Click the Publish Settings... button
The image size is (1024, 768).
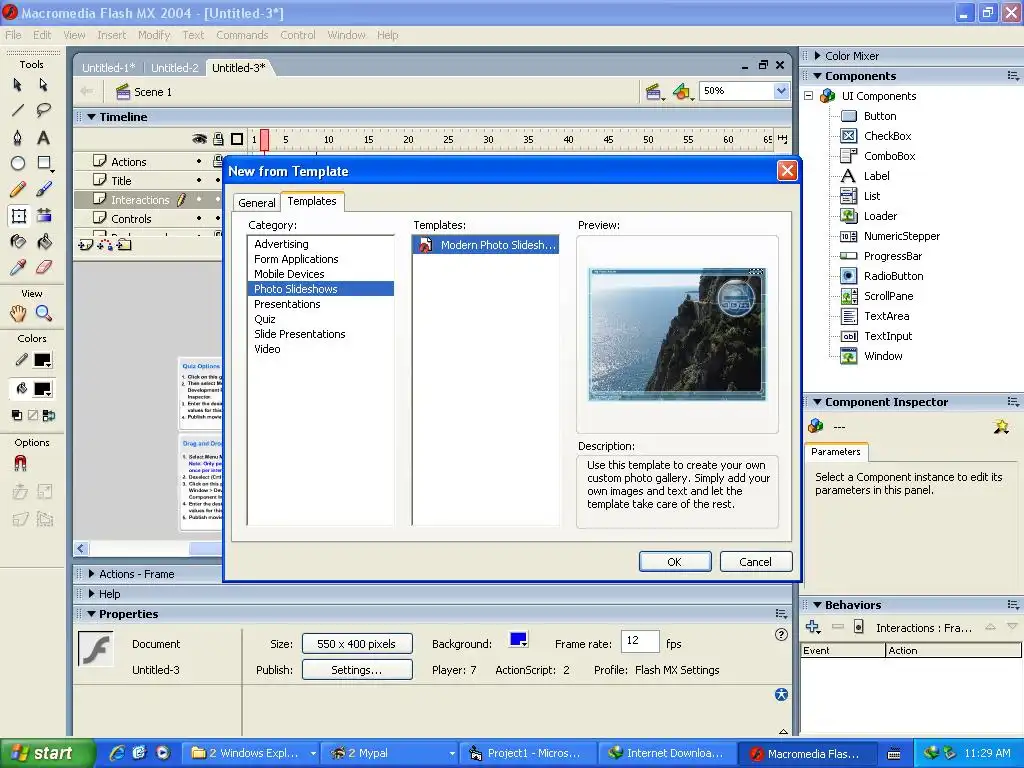[x=357, y=669]
